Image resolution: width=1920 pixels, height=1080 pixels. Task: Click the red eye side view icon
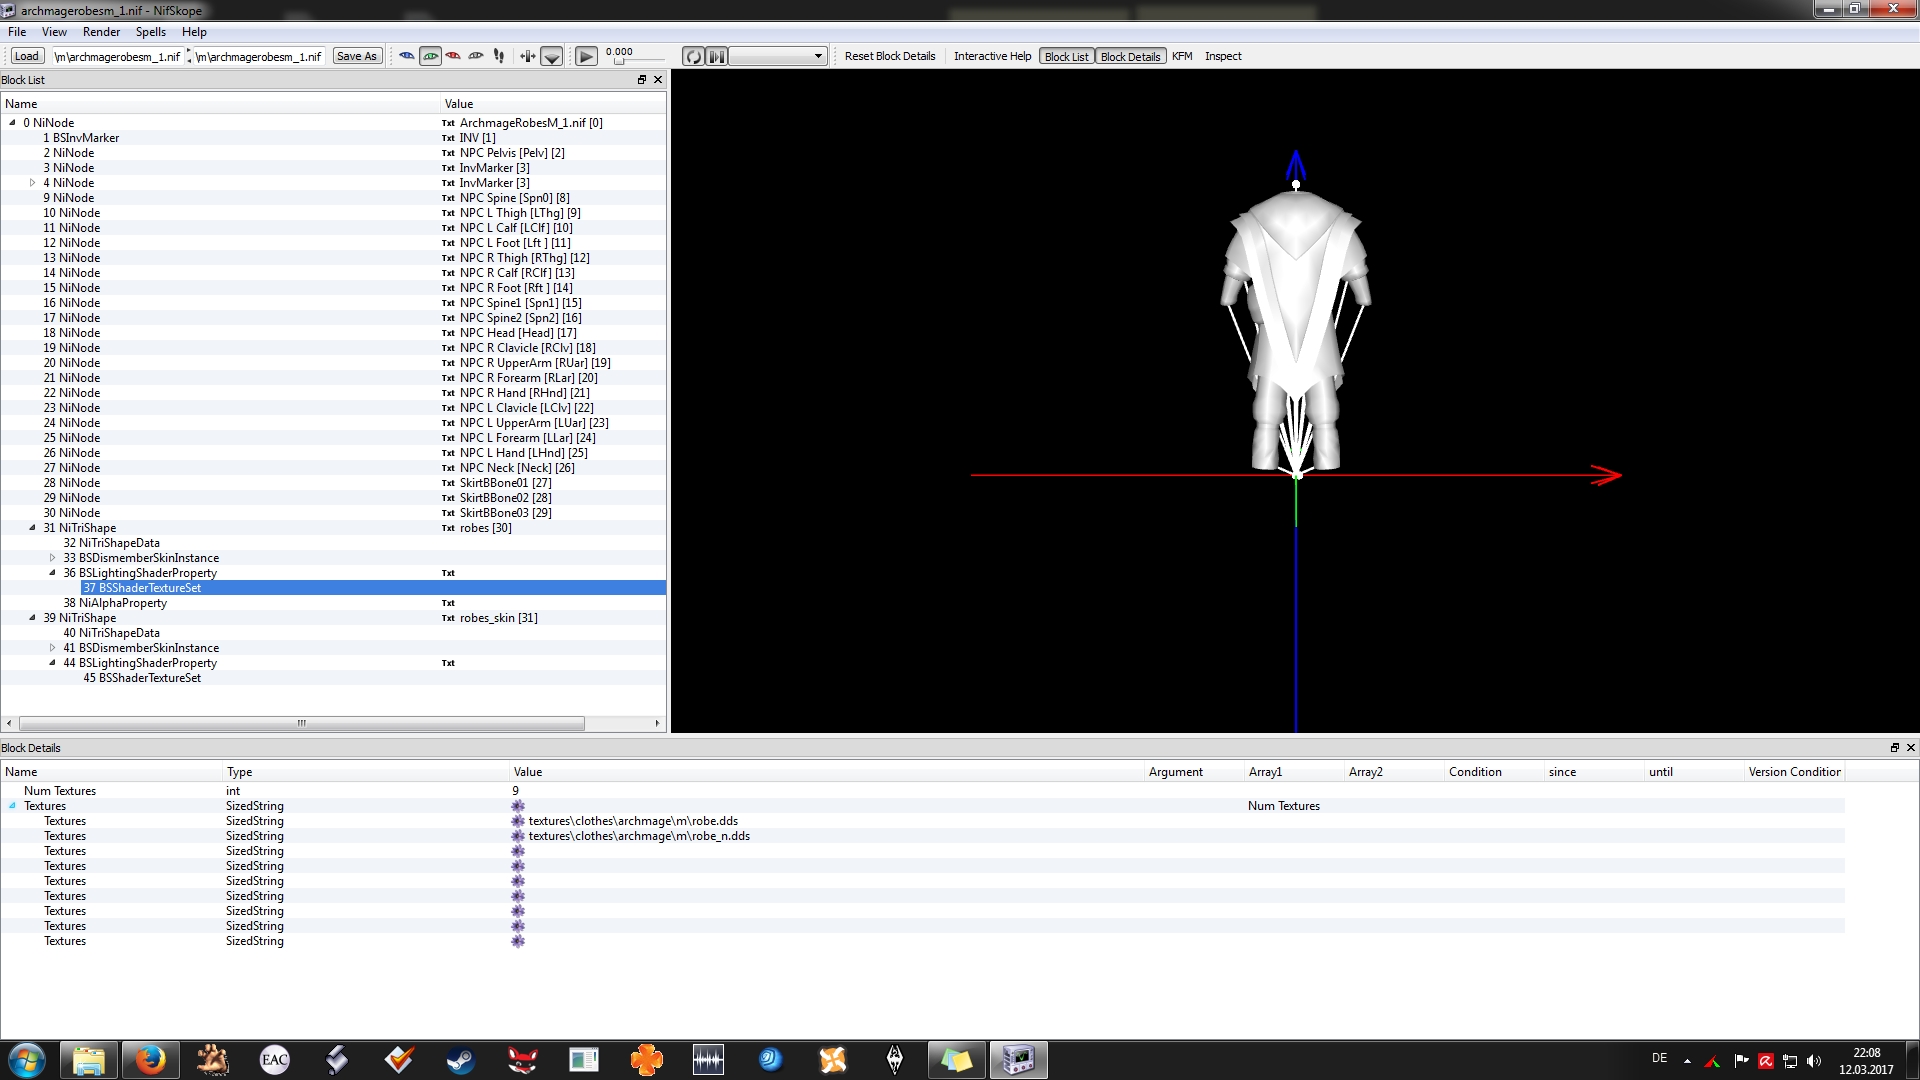coord(453,56)
